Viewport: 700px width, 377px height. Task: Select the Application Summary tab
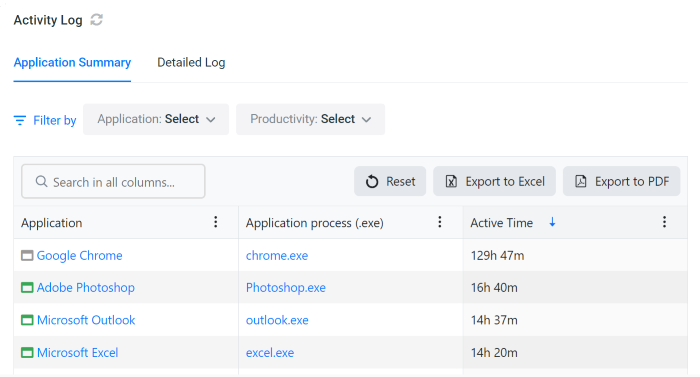[72, 63]
